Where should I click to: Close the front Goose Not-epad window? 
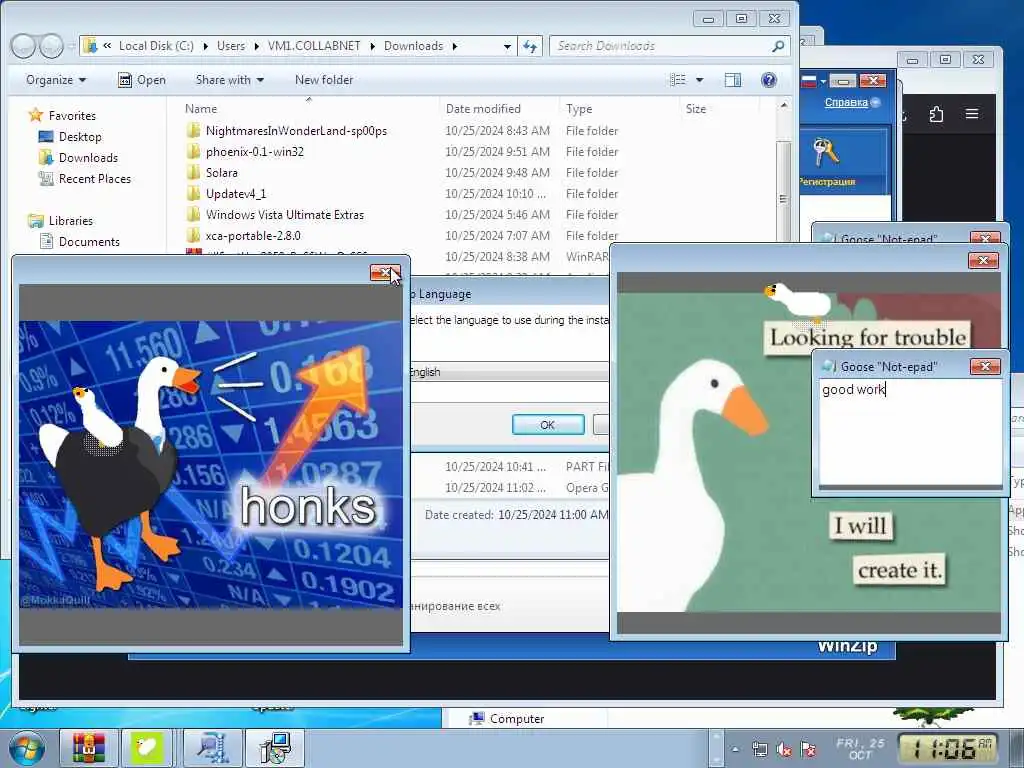click(x=985, y=366)
